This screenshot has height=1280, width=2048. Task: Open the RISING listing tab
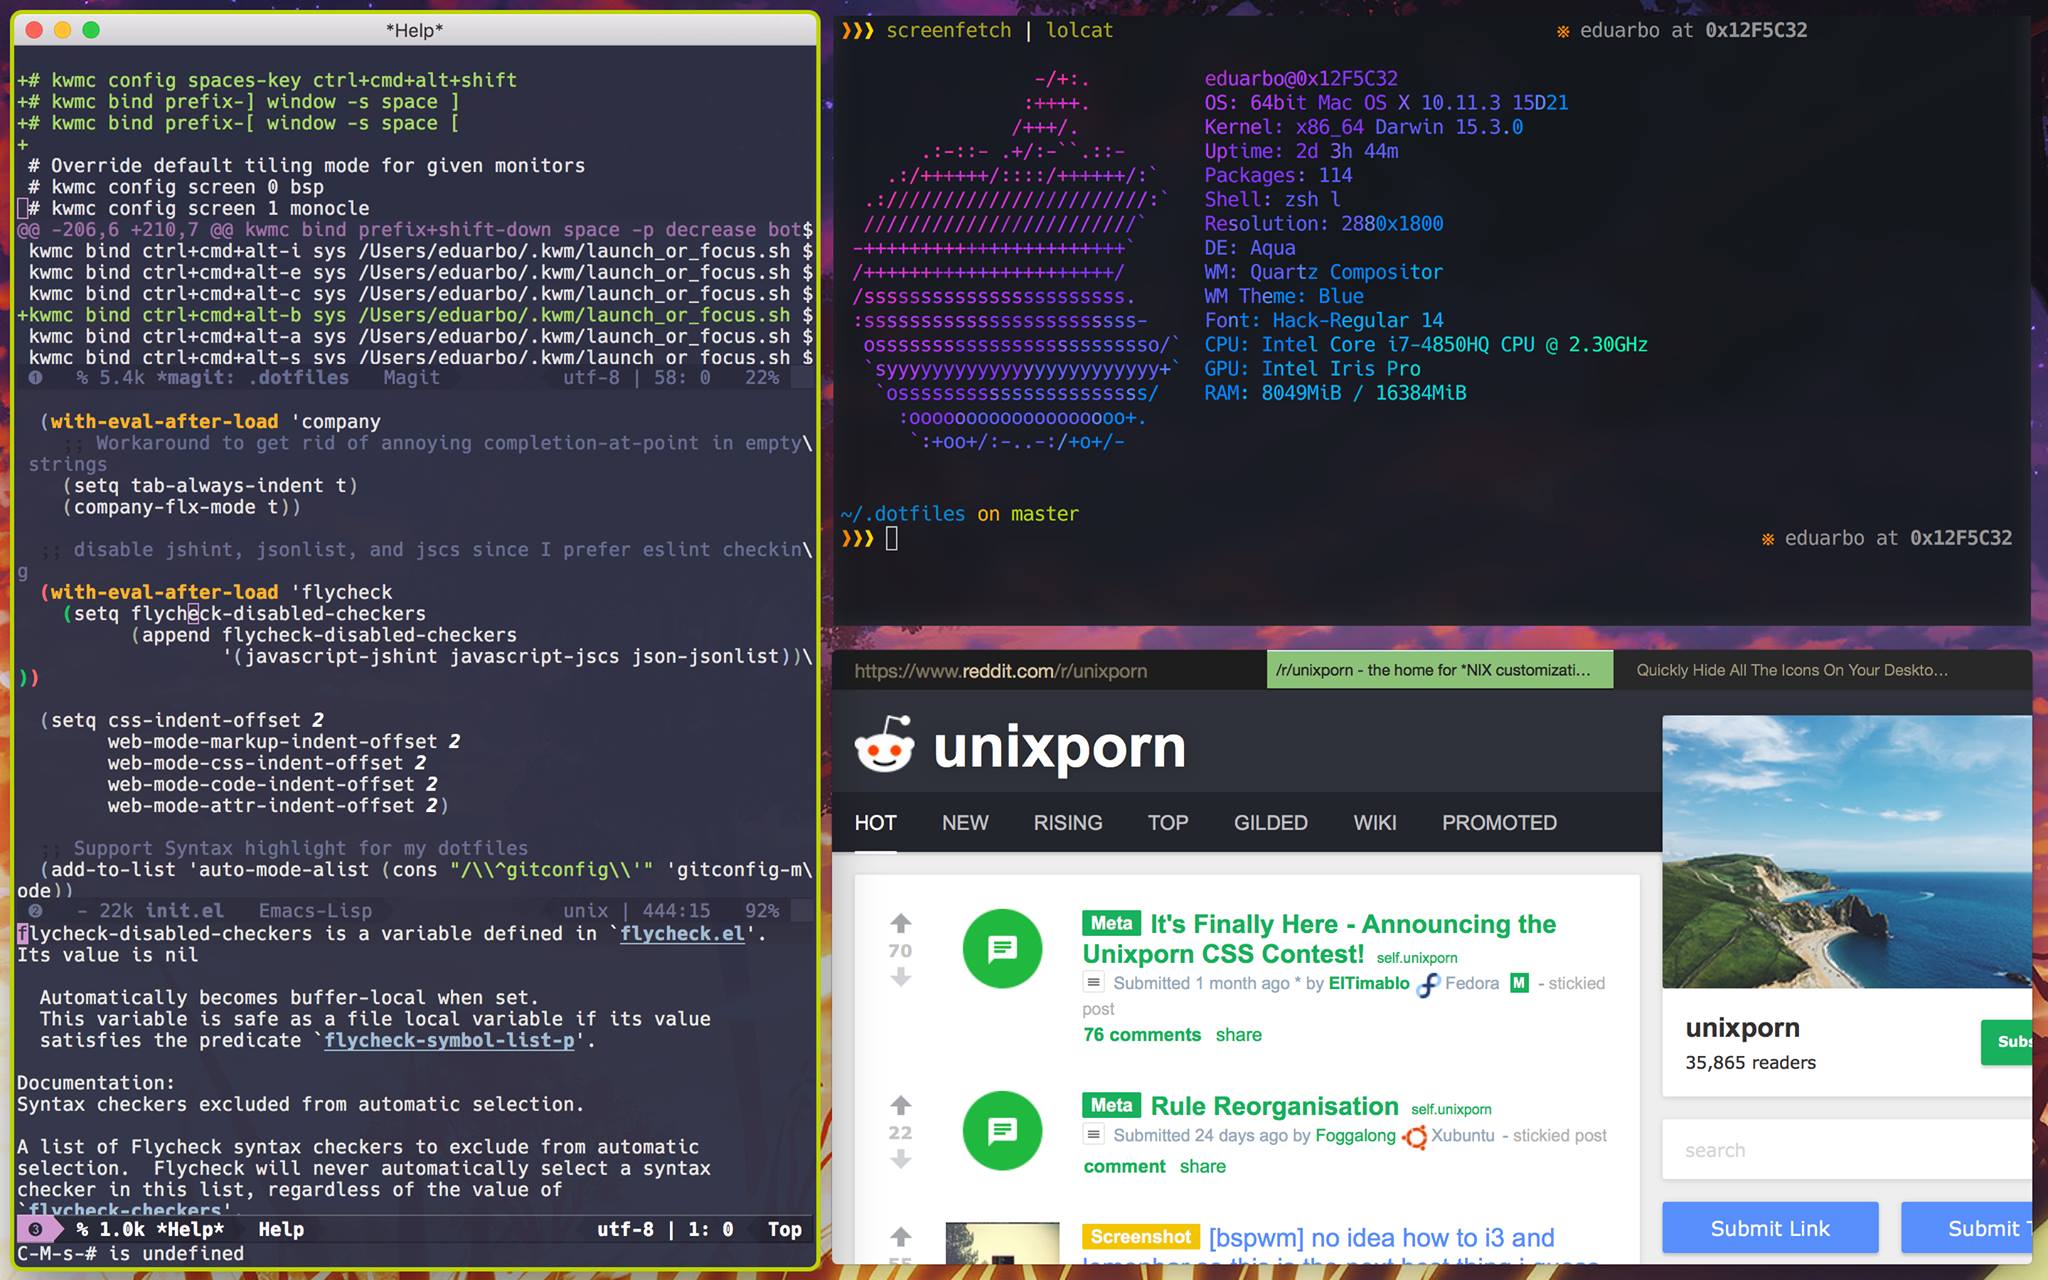pyautogui.click(x=1067, y=822)
